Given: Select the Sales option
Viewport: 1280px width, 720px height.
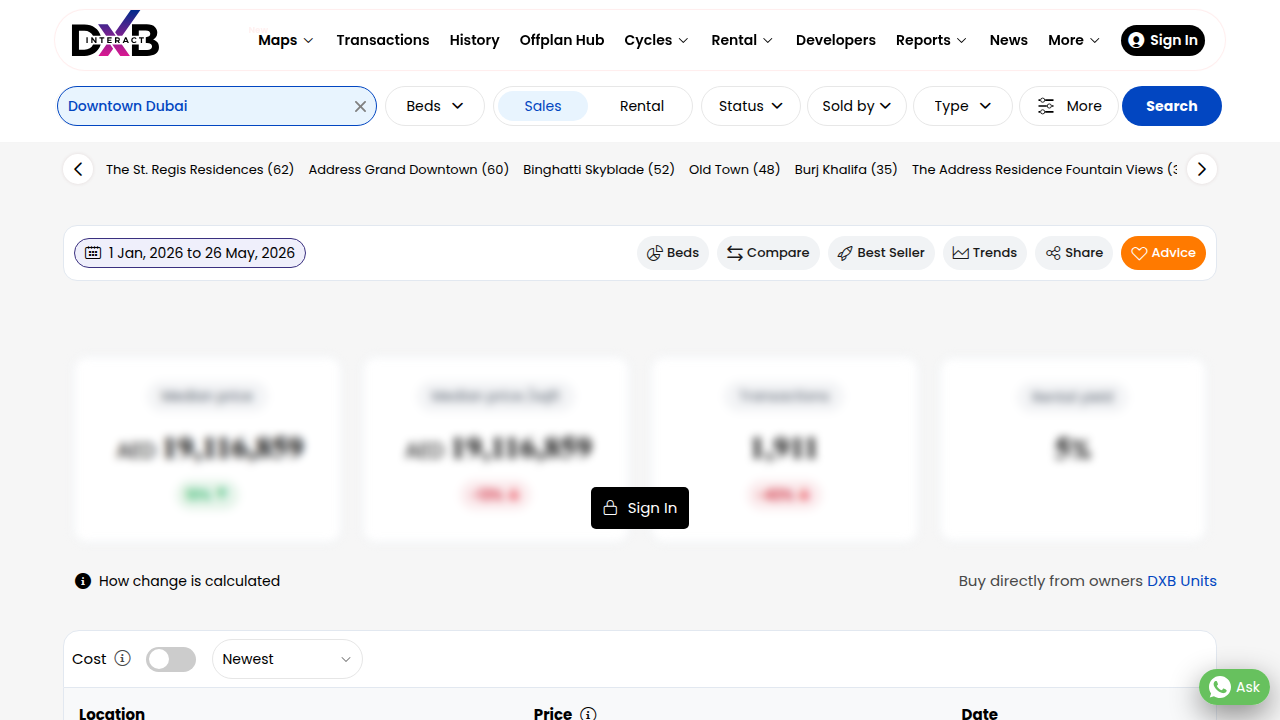Looking at the screenshot, I should click(x=543, y=106).
